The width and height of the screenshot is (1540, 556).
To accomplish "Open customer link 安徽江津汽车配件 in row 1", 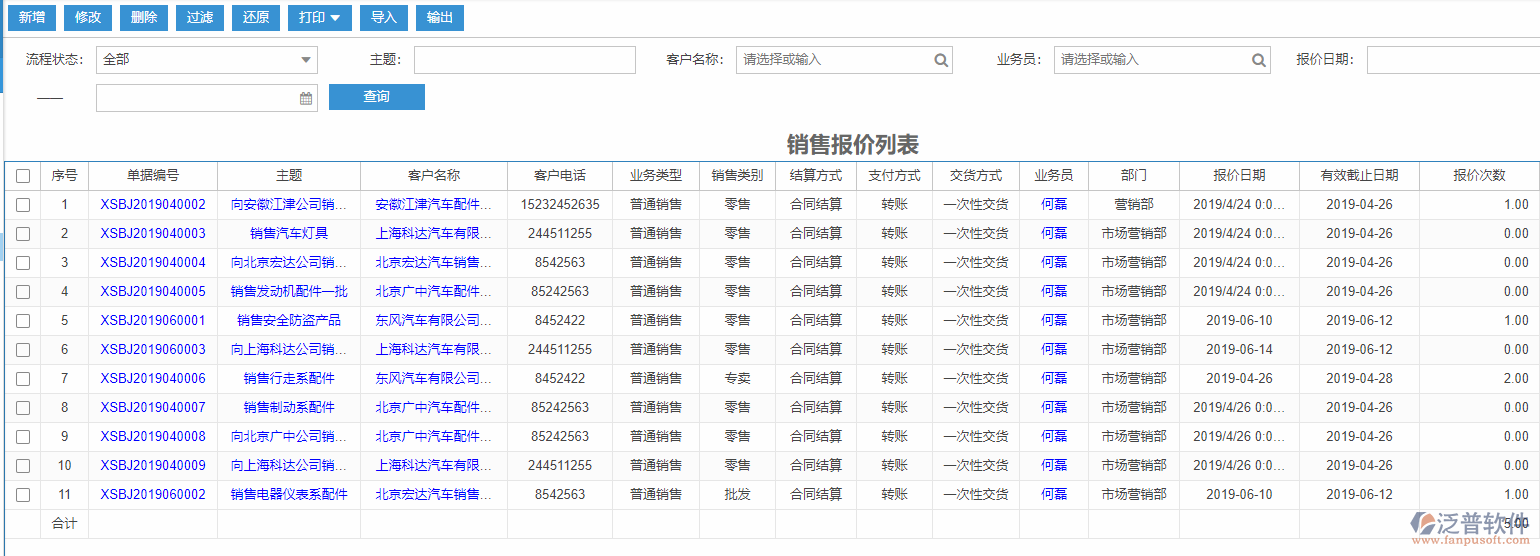I will [x=434, y=205].
